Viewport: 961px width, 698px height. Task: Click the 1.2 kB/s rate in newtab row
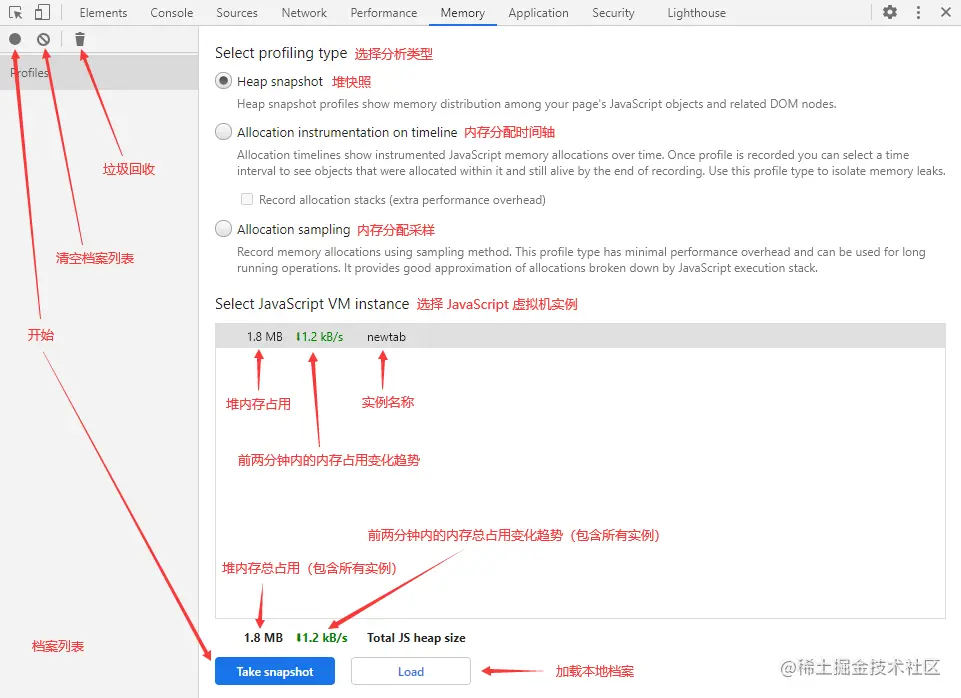(319, 336)
